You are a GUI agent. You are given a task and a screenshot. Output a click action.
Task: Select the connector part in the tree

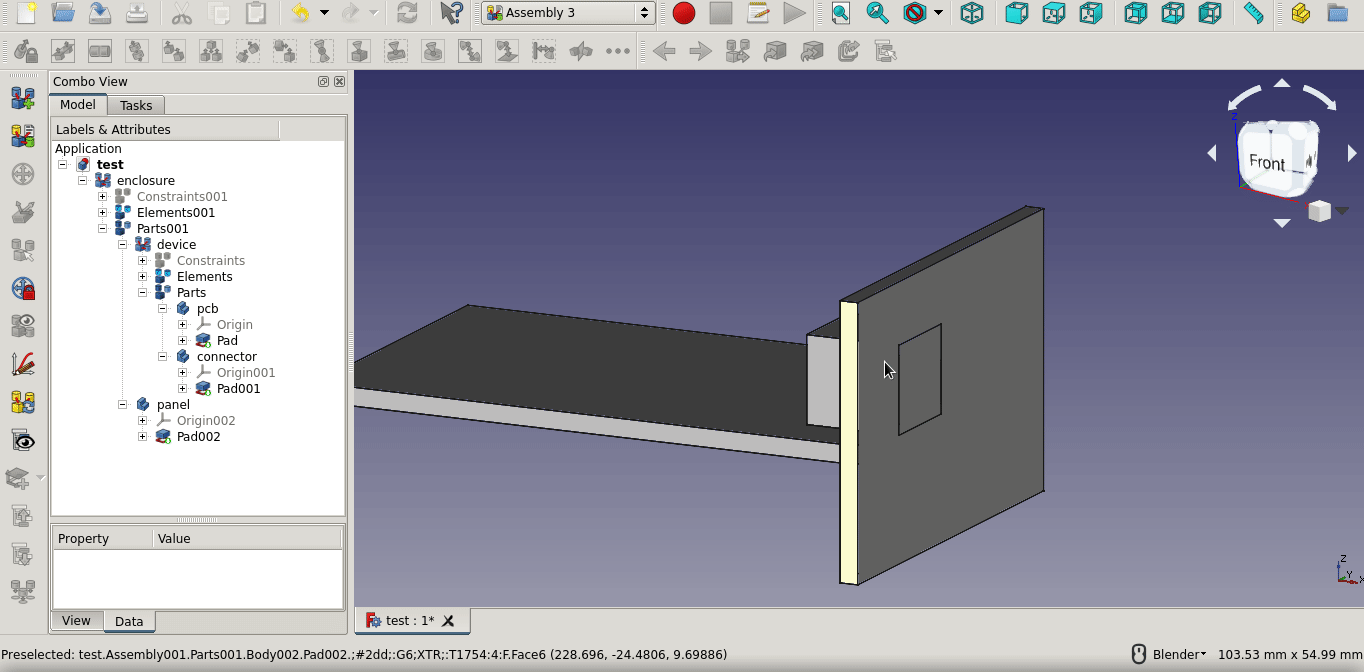pos(226,356)
